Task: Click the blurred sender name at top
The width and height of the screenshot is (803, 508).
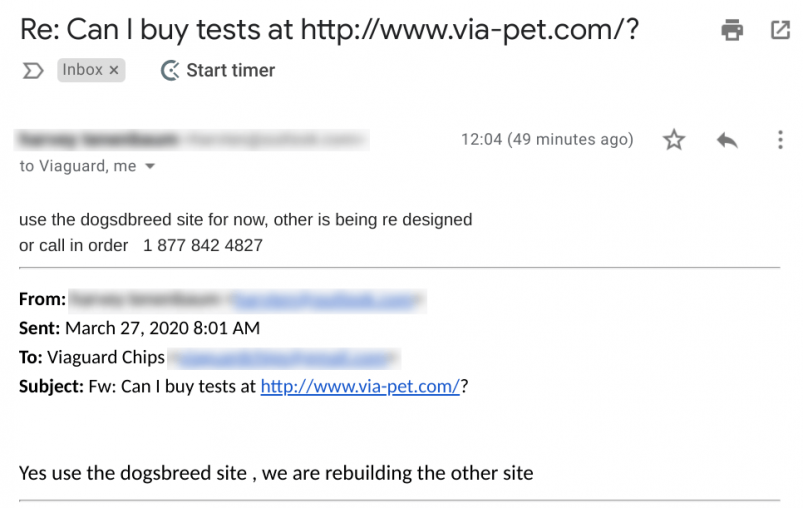Action: (97, 139)
